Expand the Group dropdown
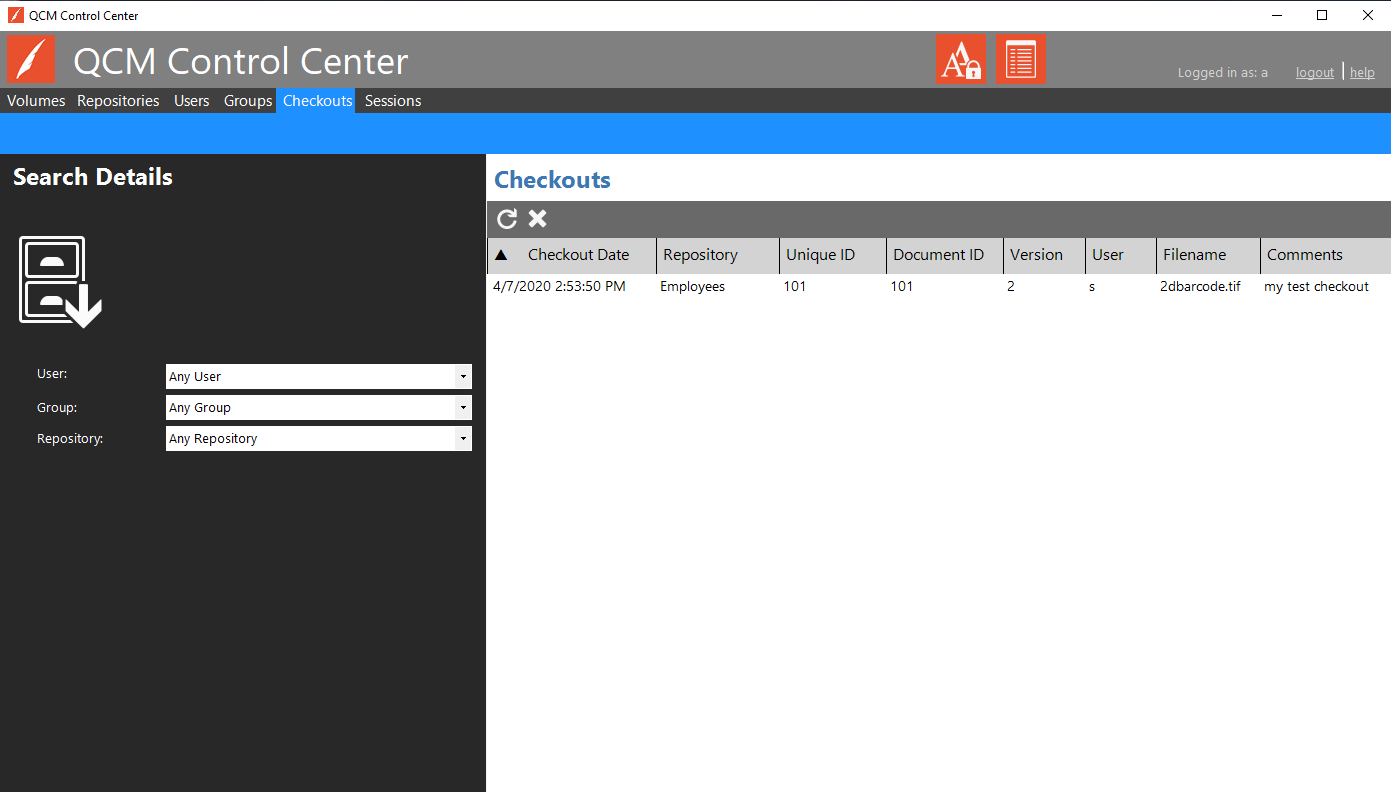 (x=462, y=408)
